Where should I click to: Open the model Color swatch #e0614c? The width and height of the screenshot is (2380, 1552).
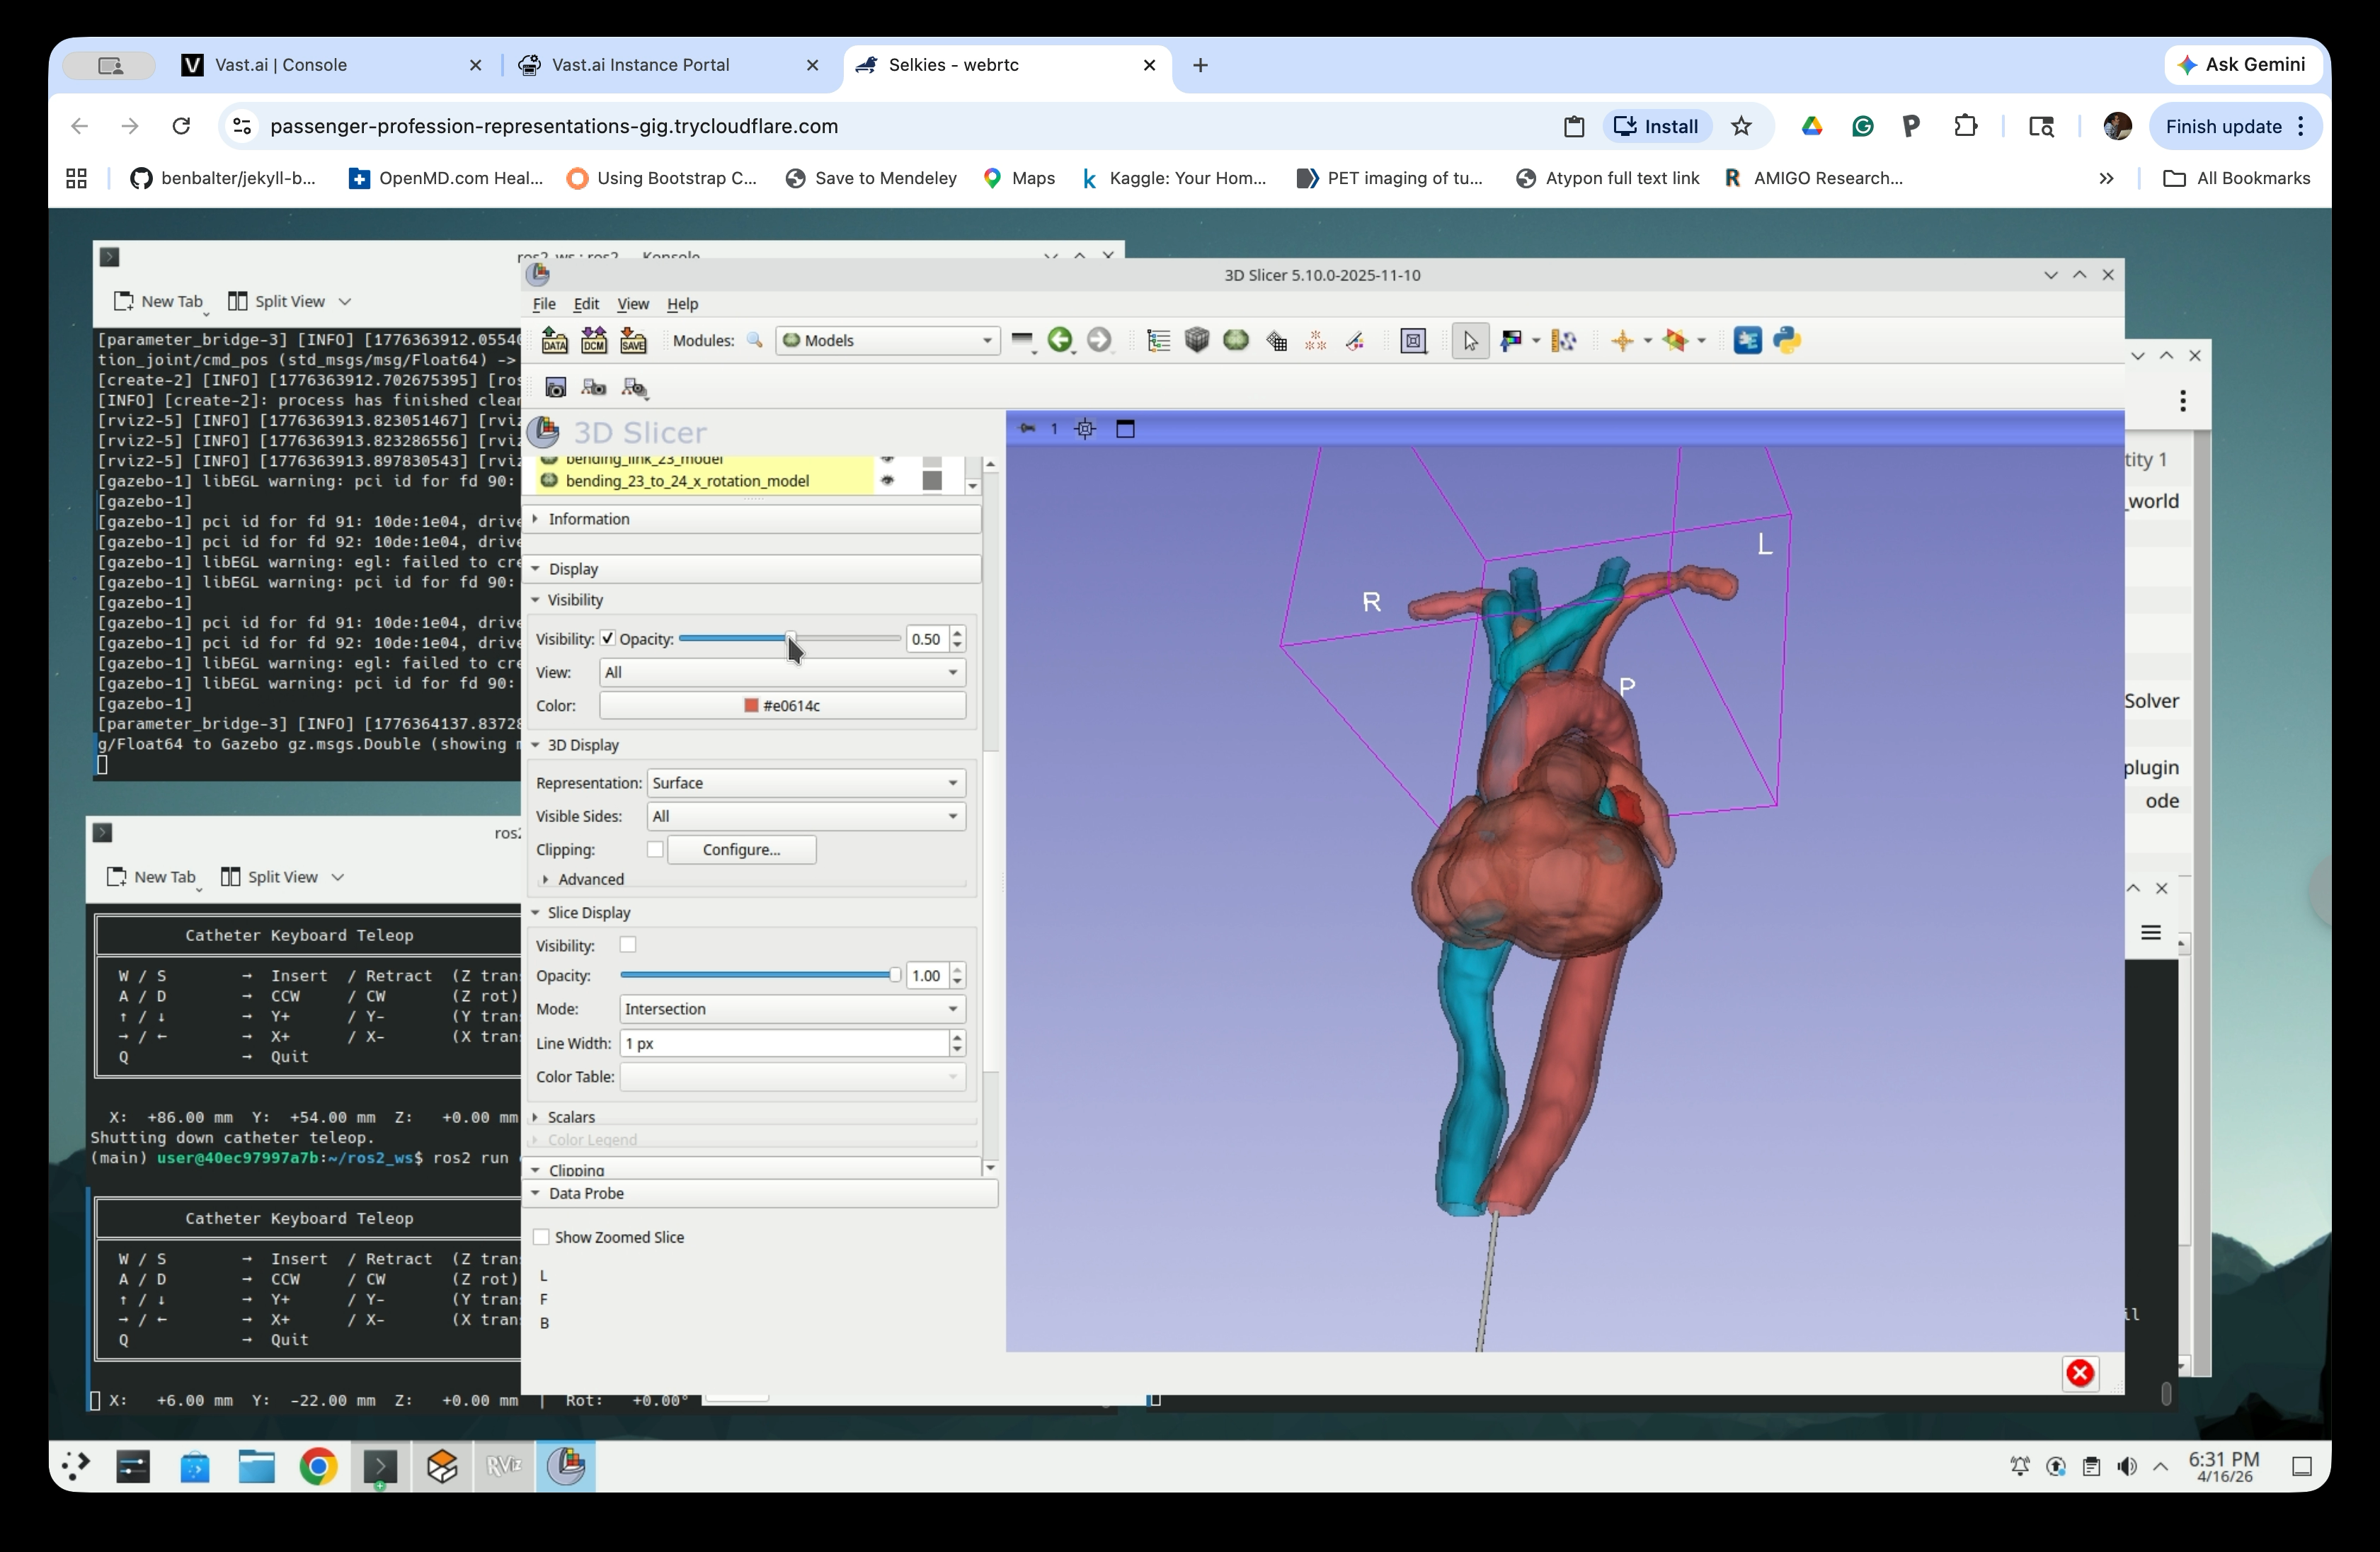783,705
